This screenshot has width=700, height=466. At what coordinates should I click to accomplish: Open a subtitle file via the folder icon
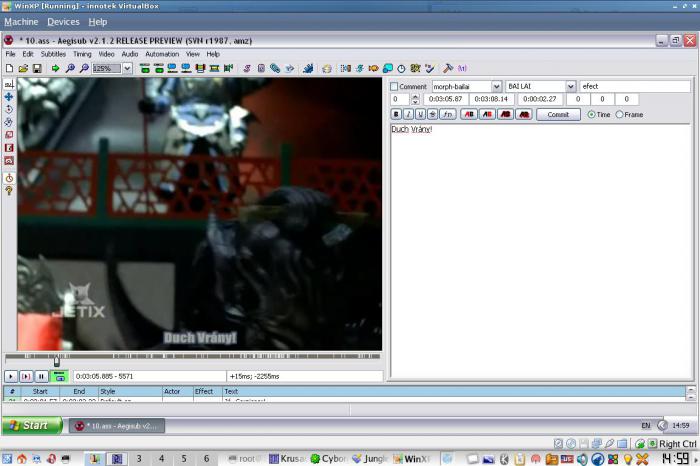coord(23,68)
